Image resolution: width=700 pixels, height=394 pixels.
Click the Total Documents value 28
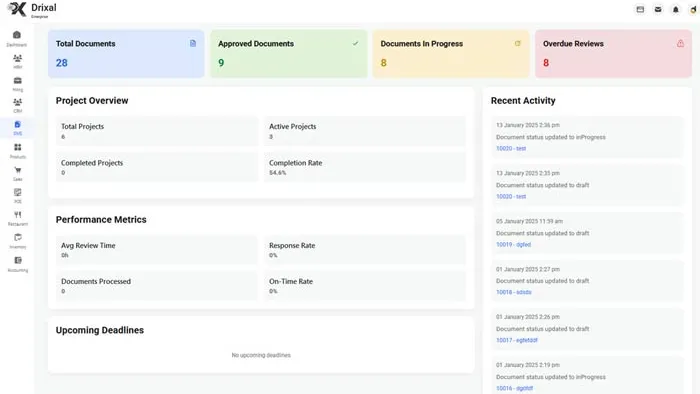pyautogui.click(x=62, y=63)
